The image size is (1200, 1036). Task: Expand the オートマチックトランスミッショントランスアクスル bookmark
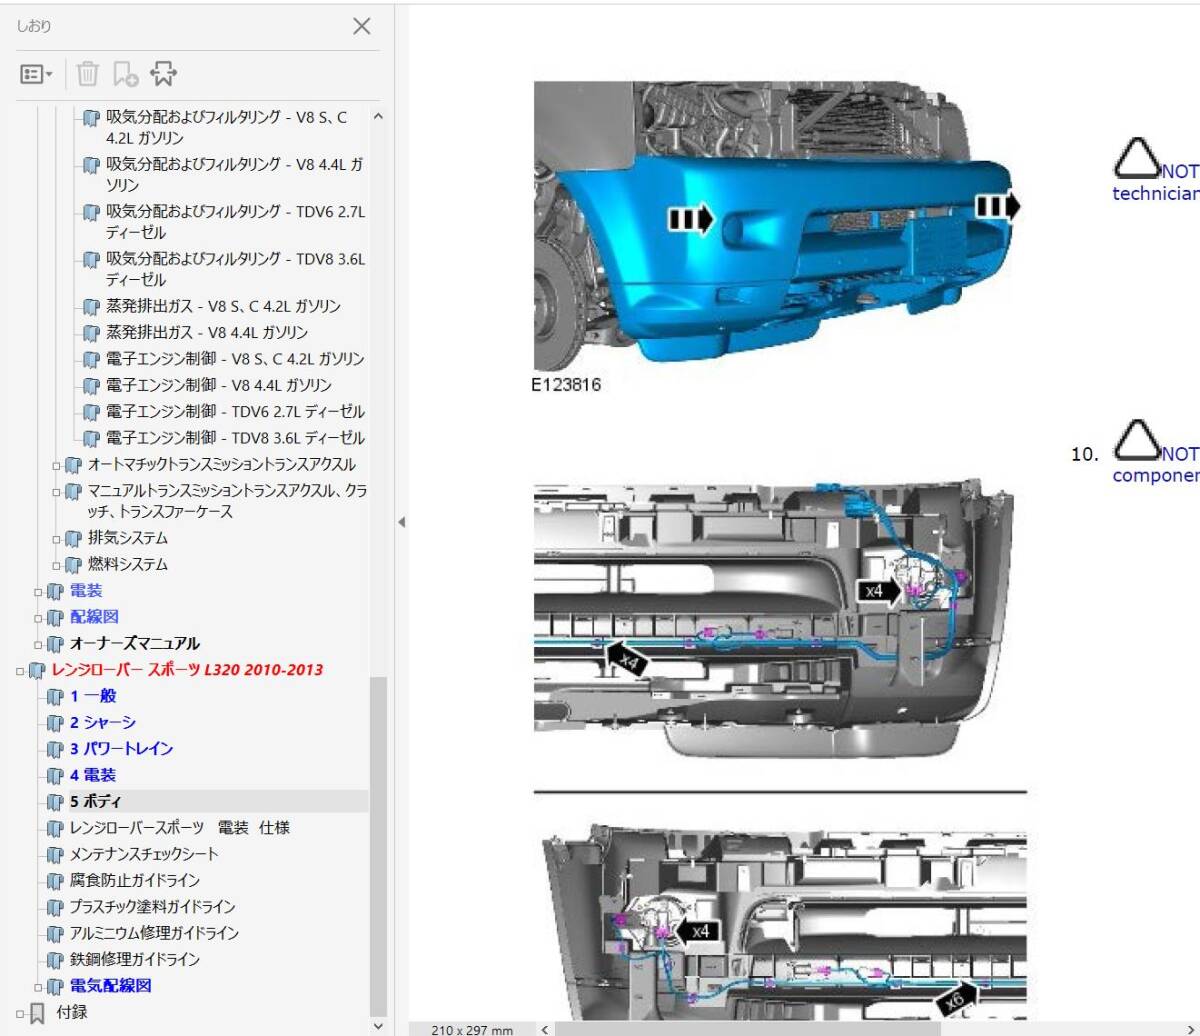(x=57, y=466)
